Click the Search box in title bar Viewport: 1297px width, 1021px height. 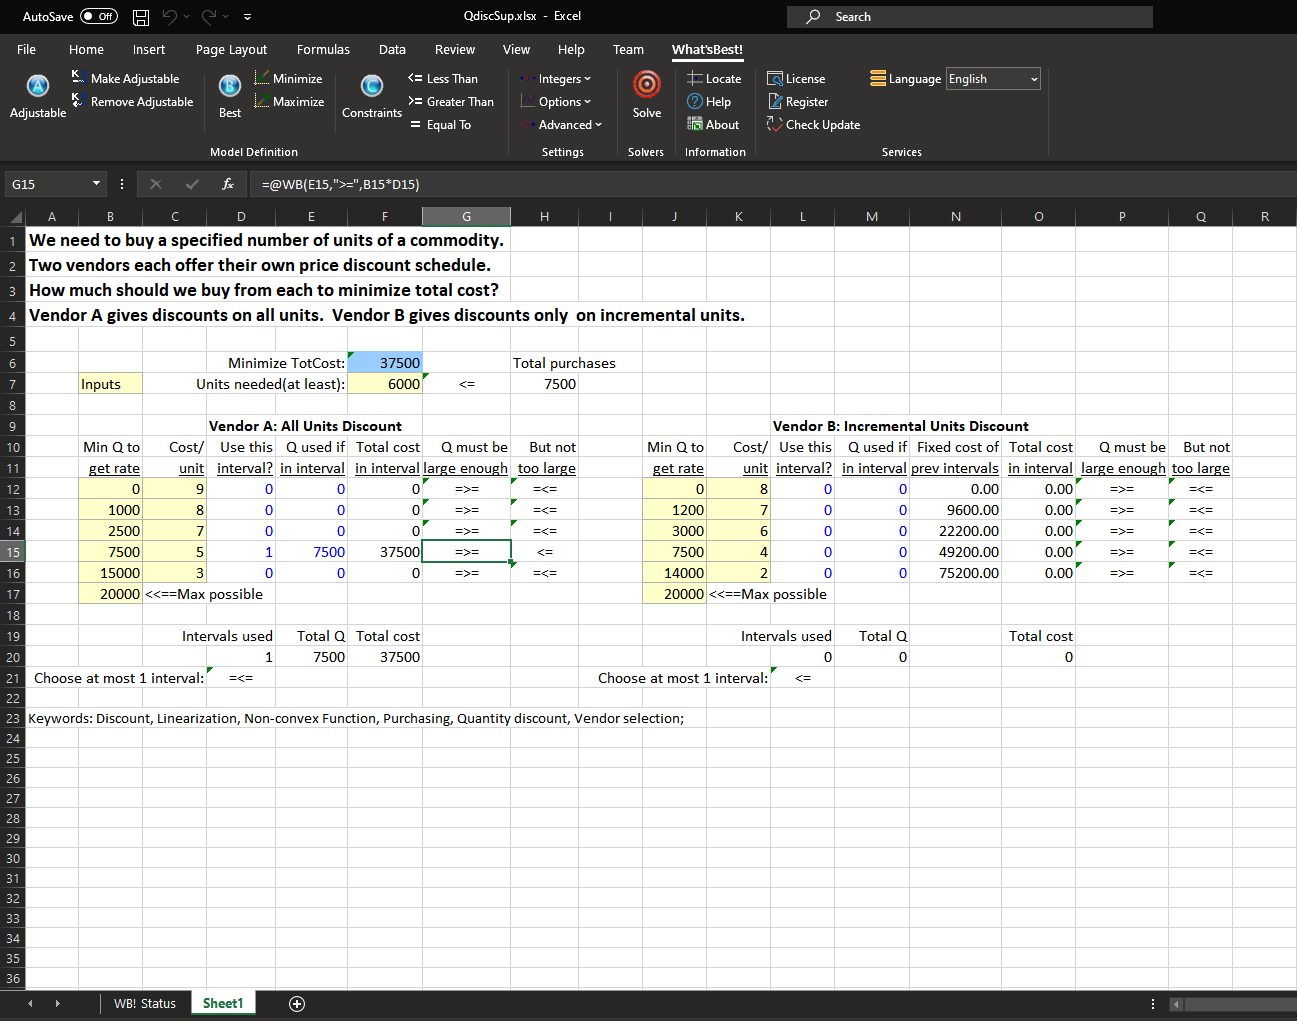coord(970,17)
